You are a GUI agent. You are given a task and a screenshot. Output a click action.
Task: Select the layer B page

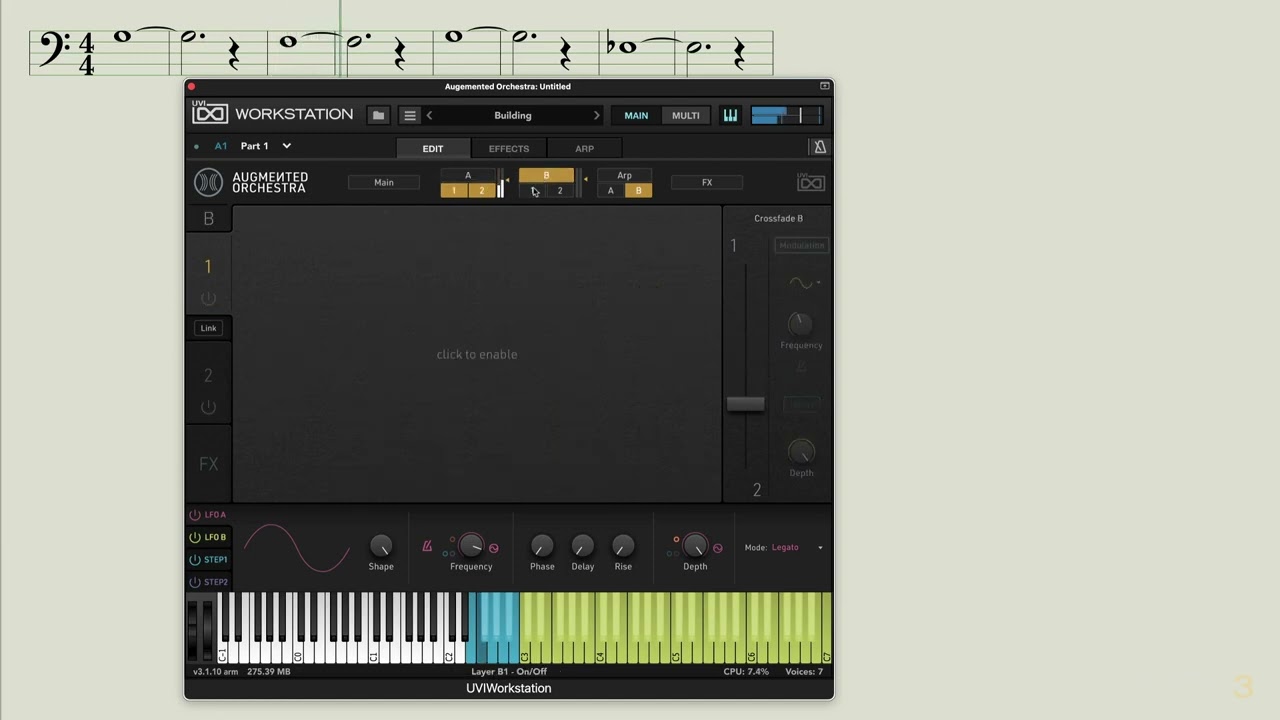tap(546, 175)
